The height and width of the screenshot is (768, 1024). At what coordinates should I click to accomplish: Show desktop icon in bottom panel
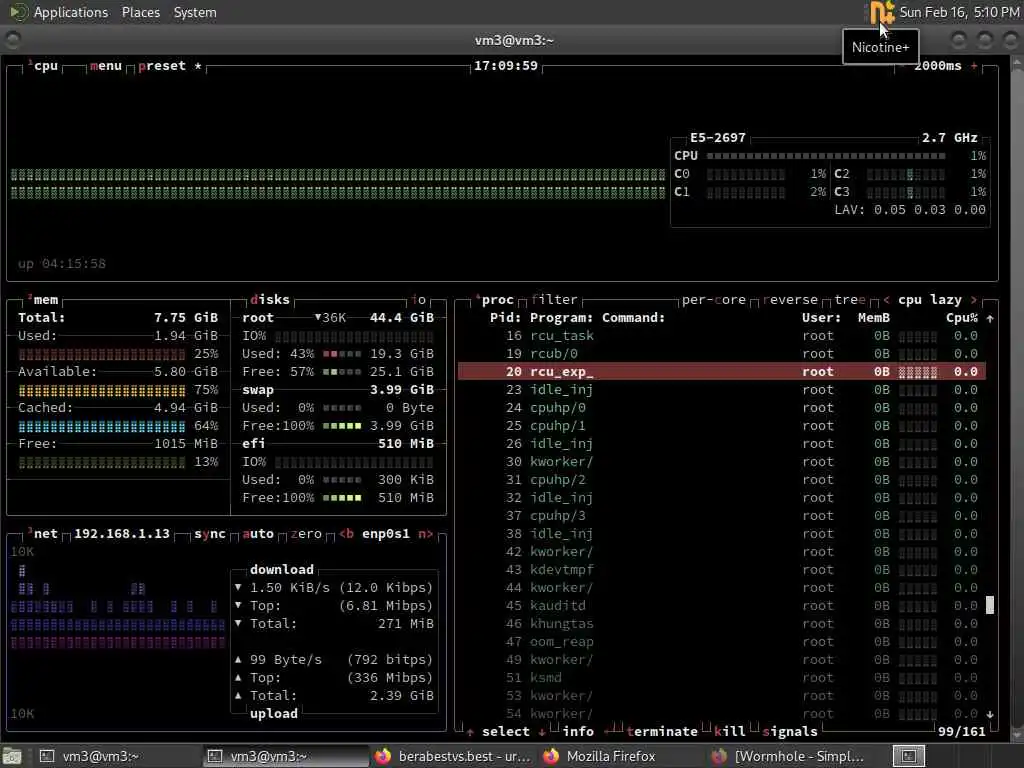coord(12,756)
